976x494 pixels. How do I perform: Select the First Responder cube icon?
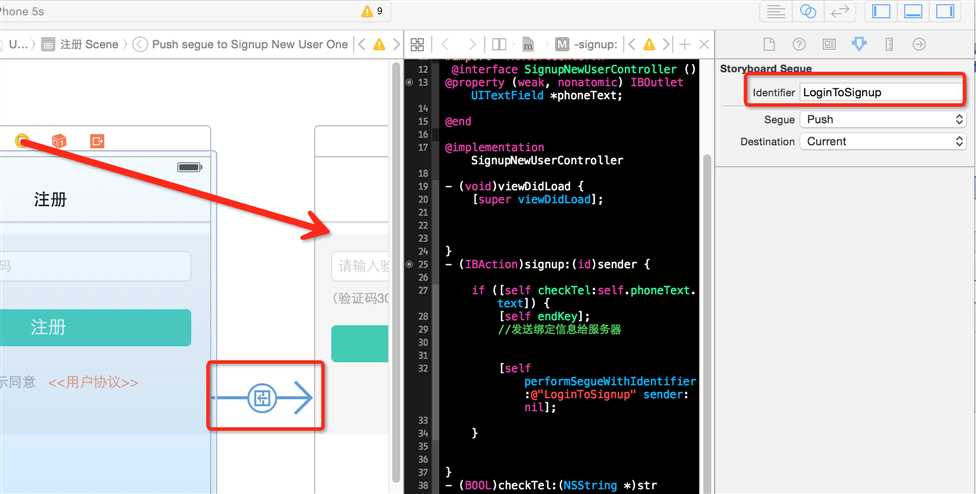(x=59, y=141)
